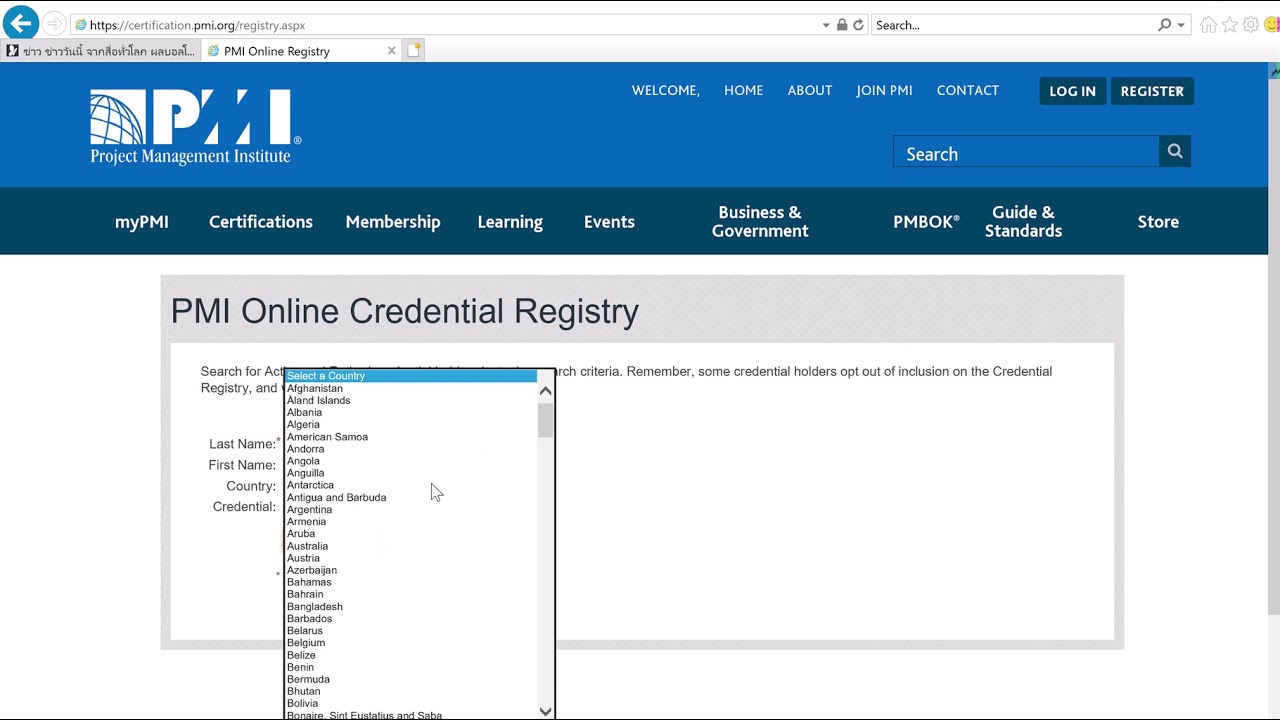Click the magnifier icon in browser search box
The width and height of the screenshot is (1280, 720).
1164,25
